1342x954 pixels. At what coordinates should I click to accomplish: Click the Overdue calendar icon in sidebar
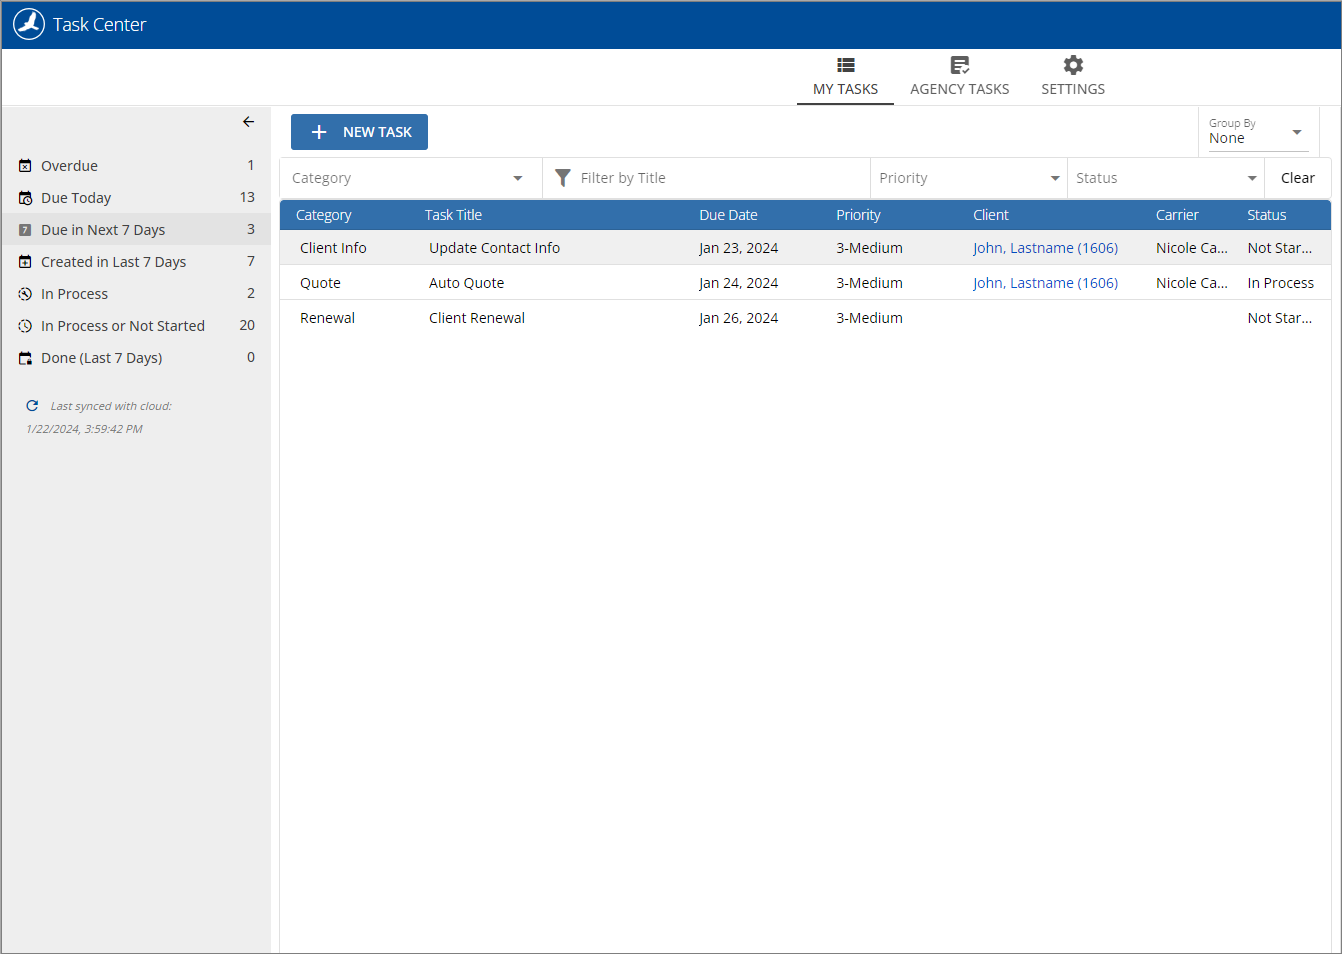coord(24,165)
